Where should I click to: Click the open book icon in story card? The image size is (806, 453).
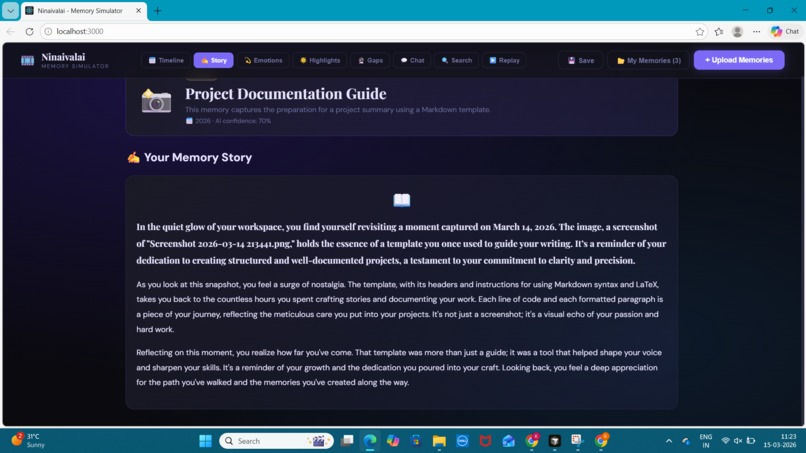click(x=401, y=200)
